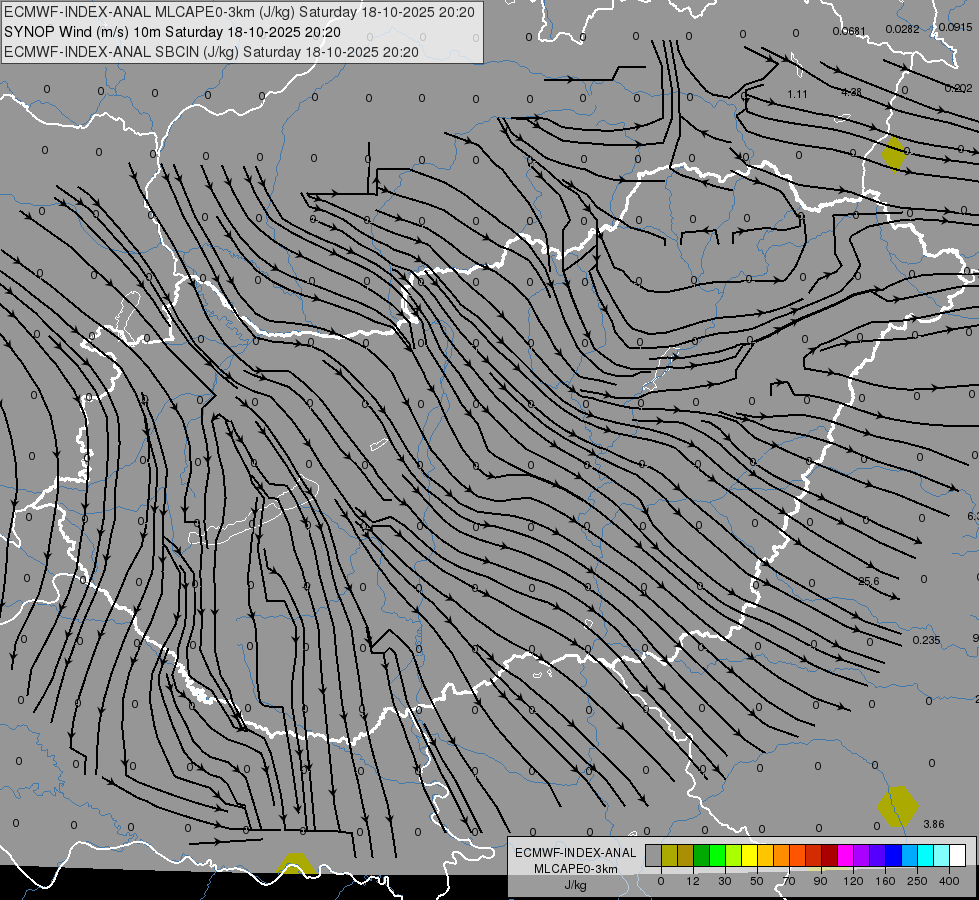Click the legend tick label 50
Screen dimensions: 979x900
pyautogui.click(x=757, y=881)
